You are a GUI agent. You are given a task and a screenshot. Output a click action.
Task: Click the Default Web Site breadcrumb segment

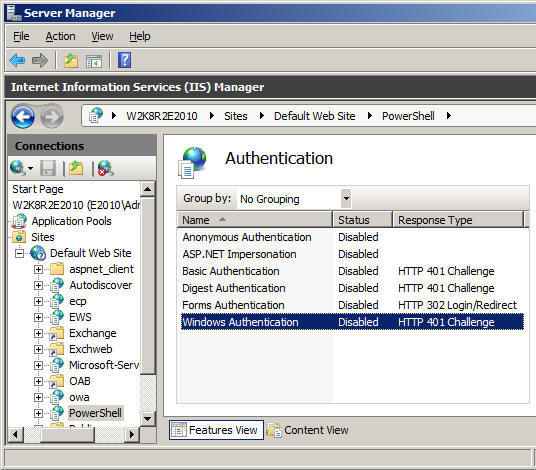pyautogui.click(x=314, y=116)
